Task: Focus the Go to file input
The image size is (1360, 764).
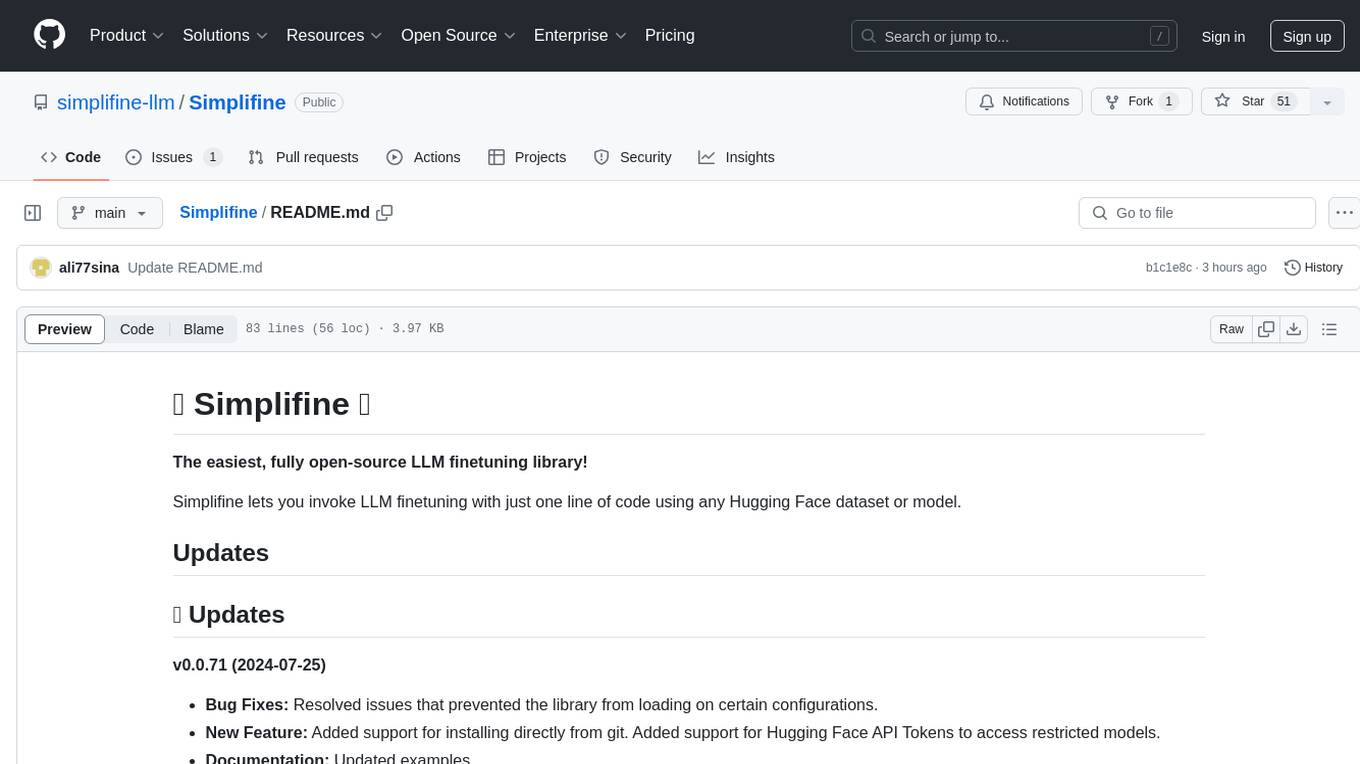Action: (x=1197, y=213)
